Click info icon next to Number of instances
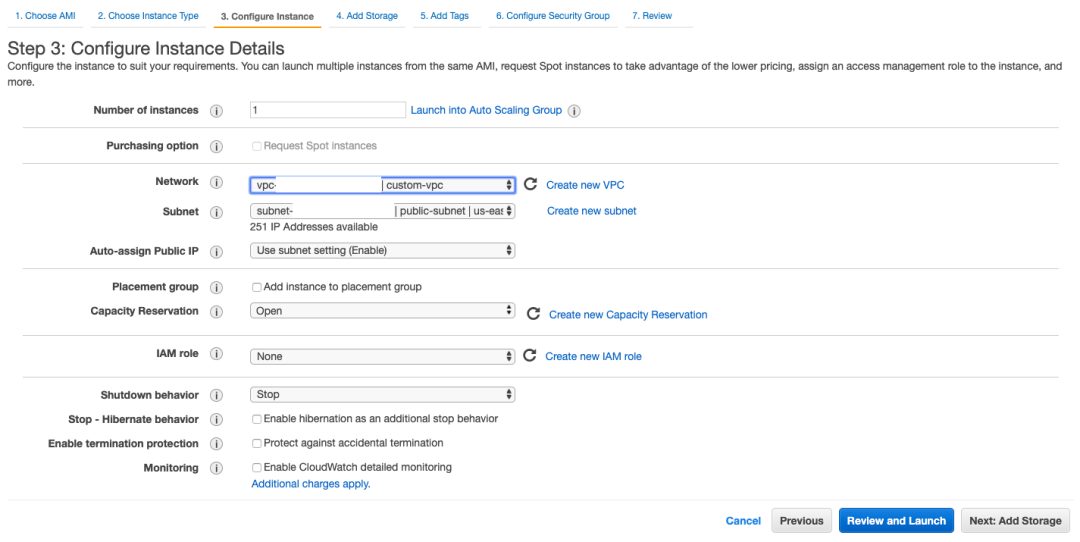Screen dimensions: 1080x542 coord(216,111)
